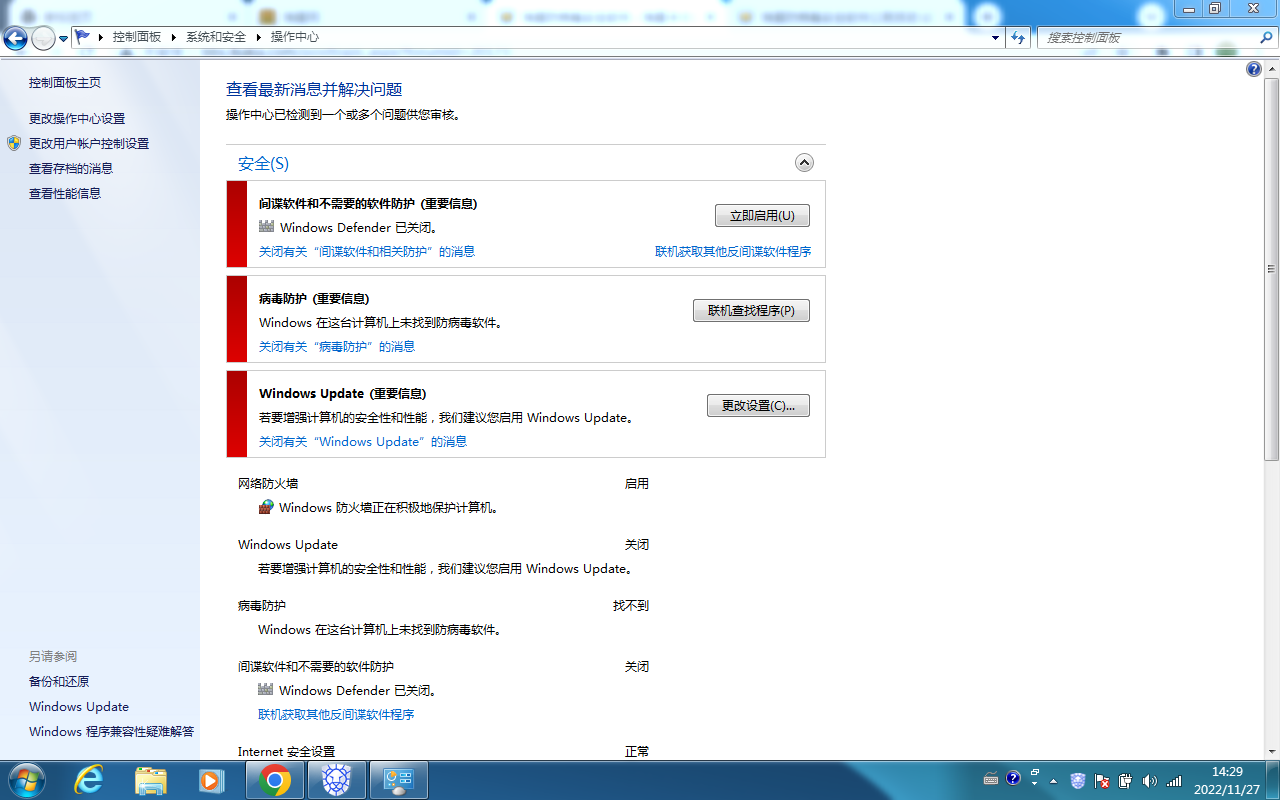
Task: Turn off messages about Windows Update
Action: click(363, 442)
